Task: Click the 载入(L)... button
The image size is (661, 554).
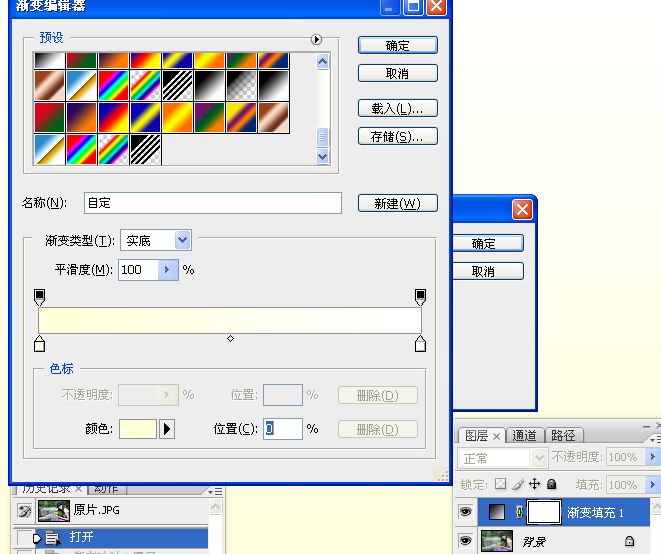Action: coord(398,109)
